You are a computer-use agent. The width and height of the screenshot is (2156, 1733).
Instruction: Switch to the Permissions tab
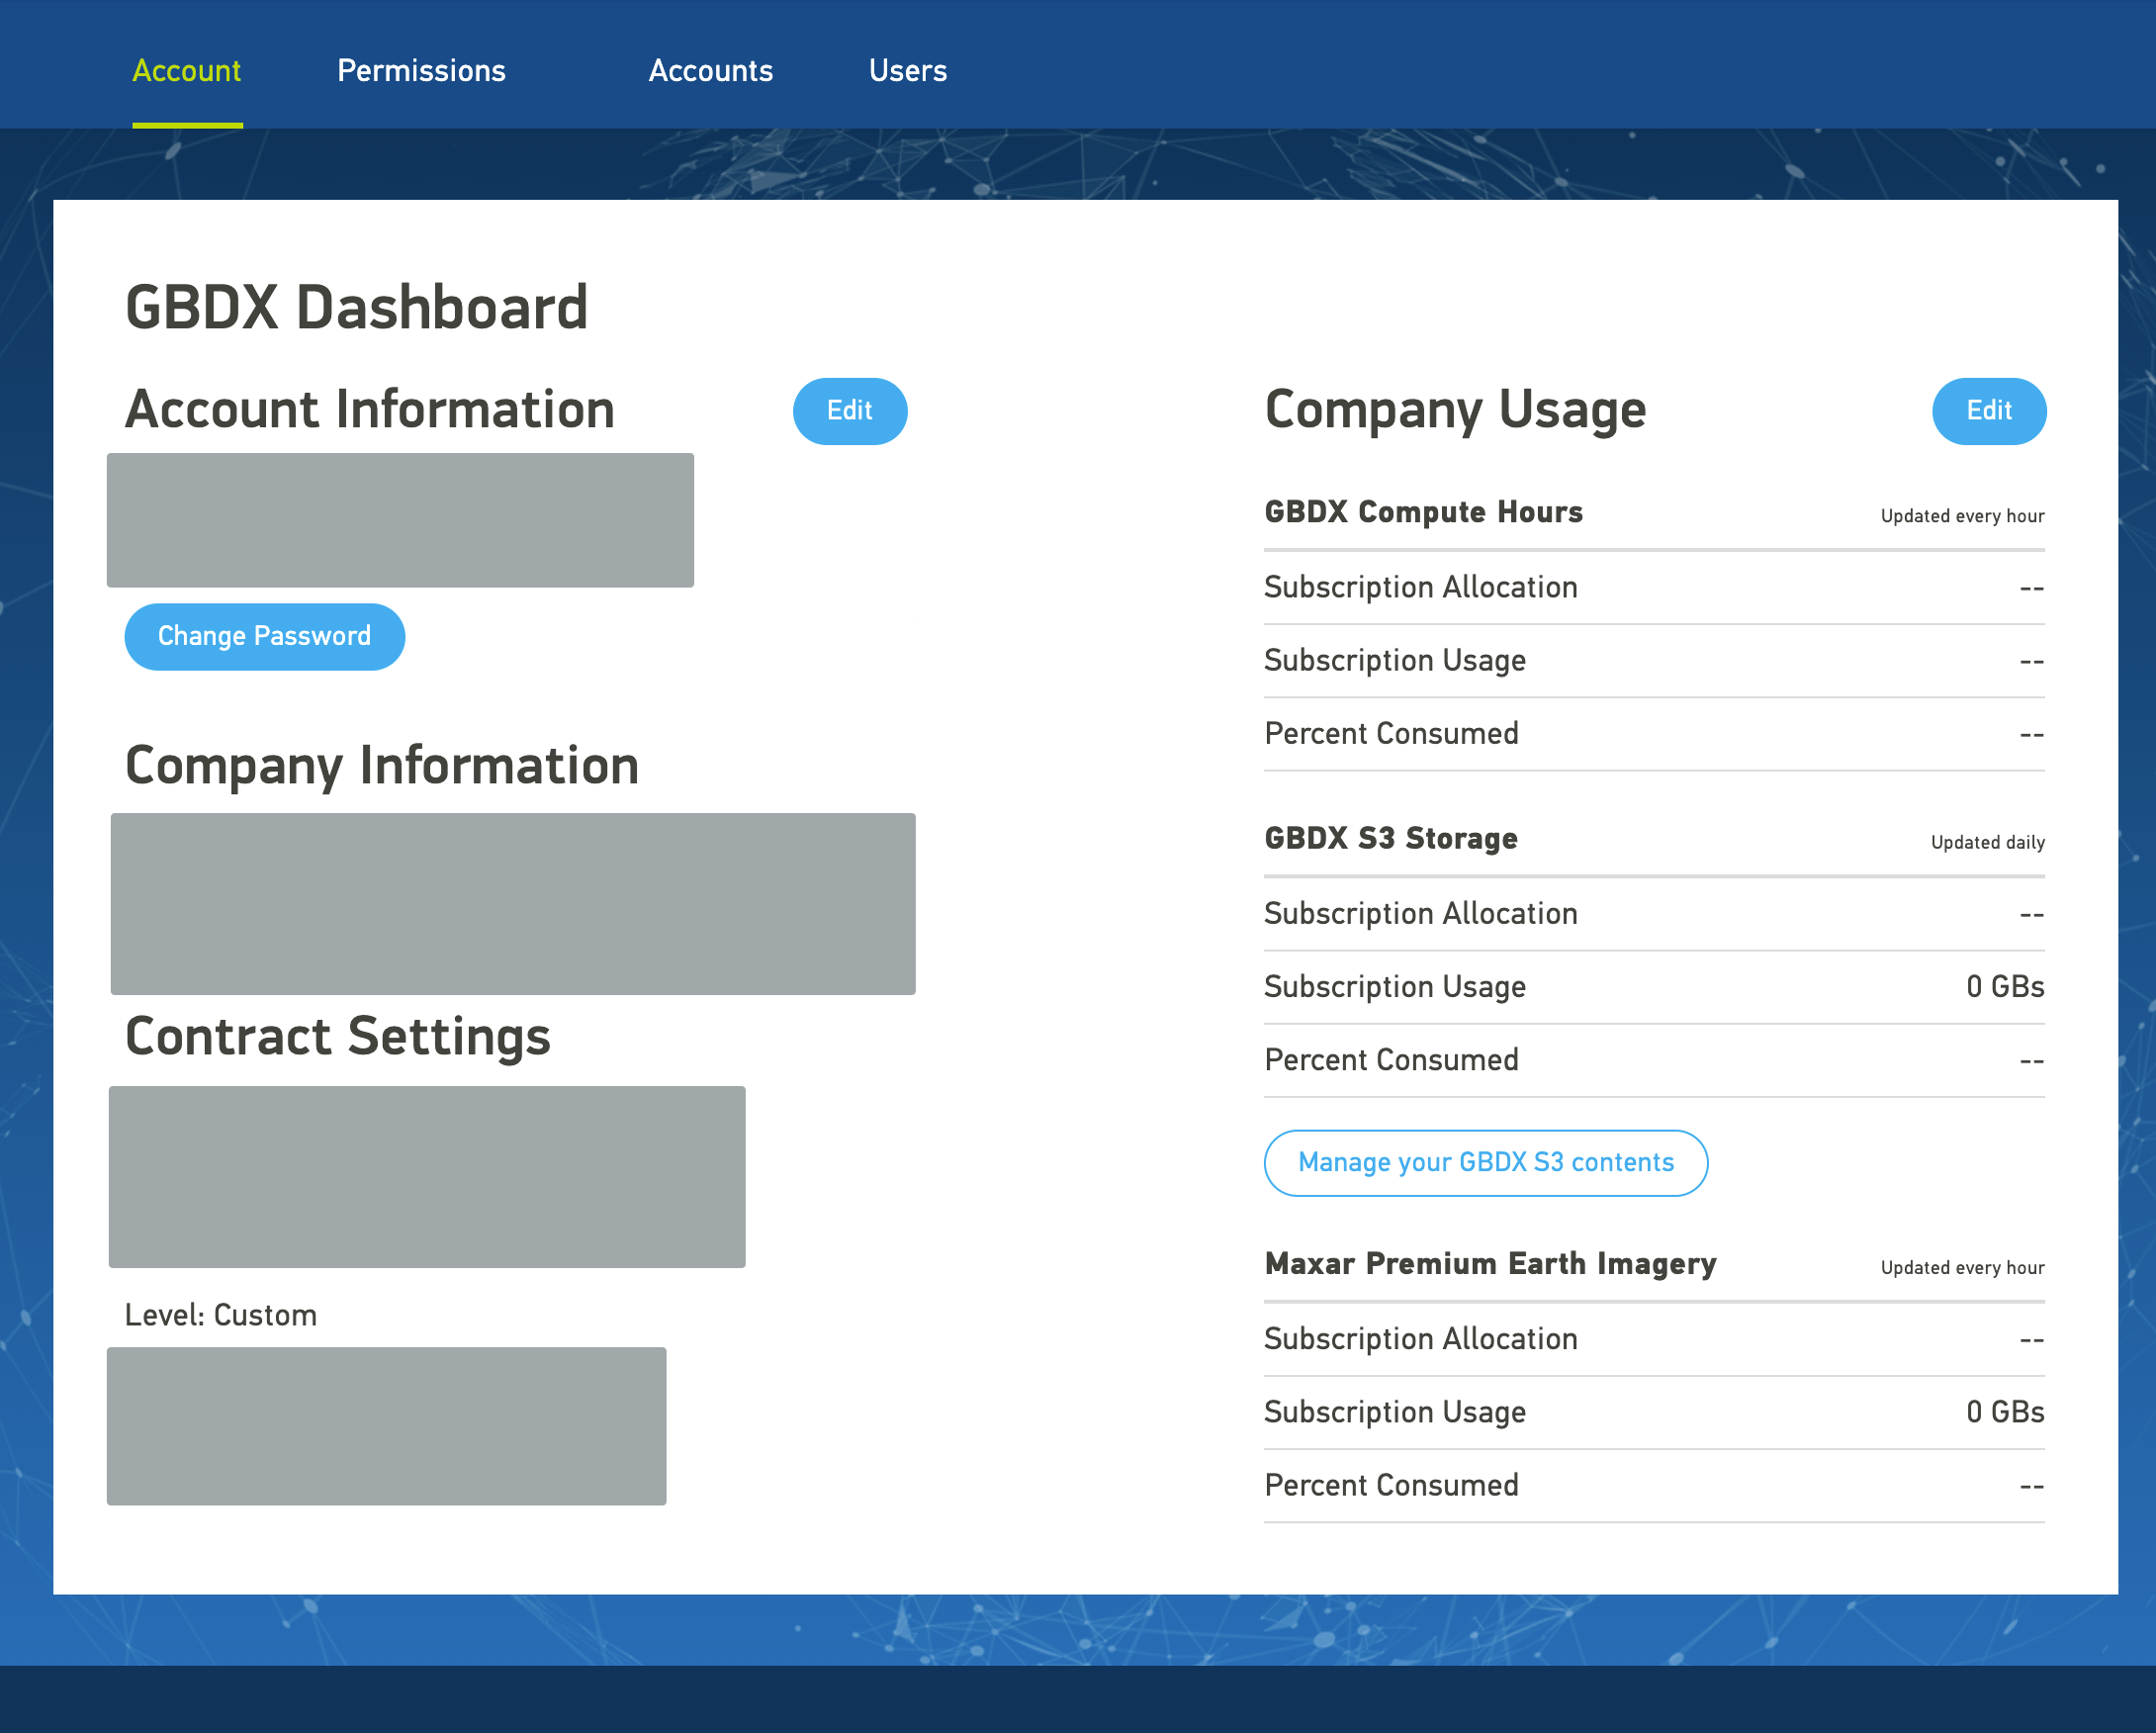[x=421, y=71]
